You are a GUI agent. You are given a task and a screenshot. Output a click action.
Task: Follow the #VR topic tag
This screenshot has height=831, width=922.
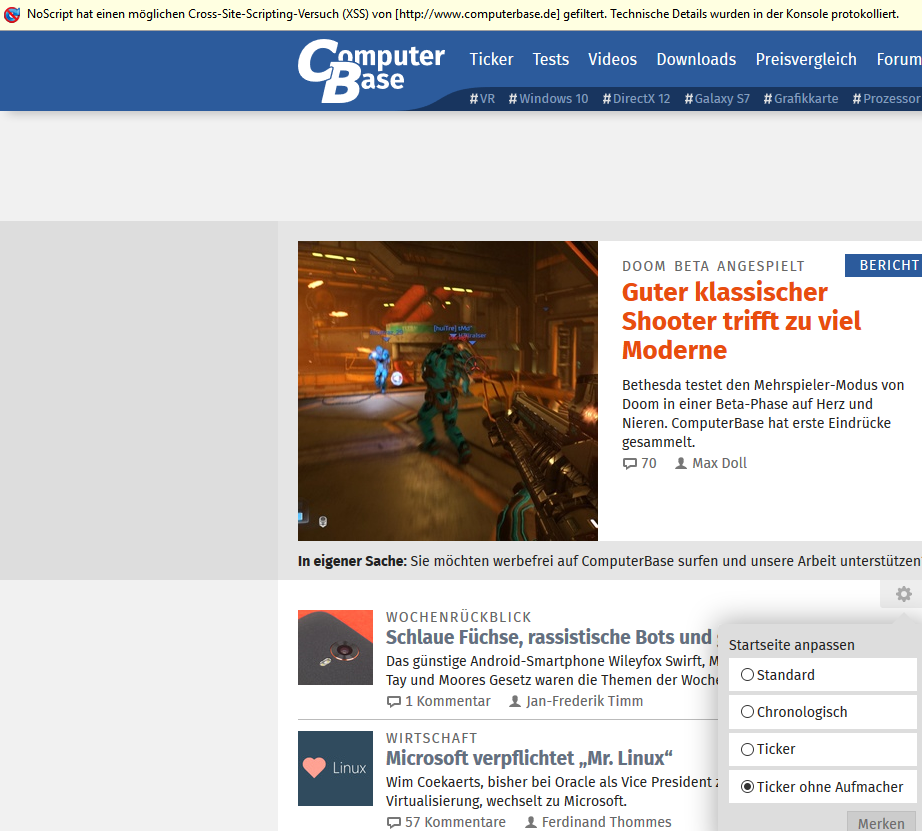click(x=482, y=99)
